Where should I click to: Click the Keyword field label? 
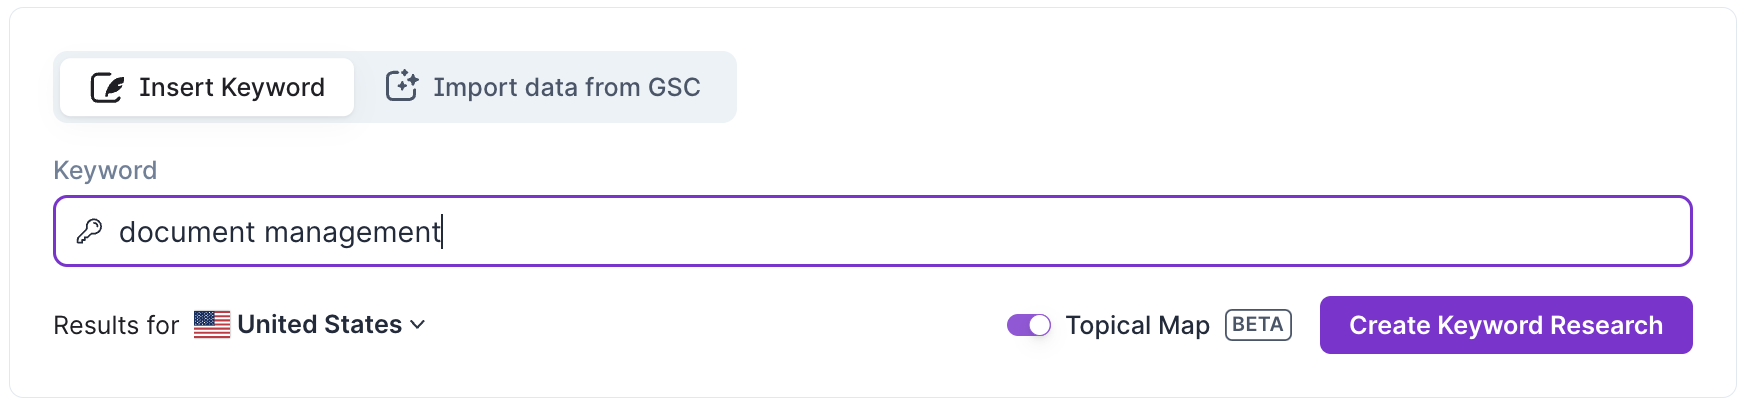[105, 170]
